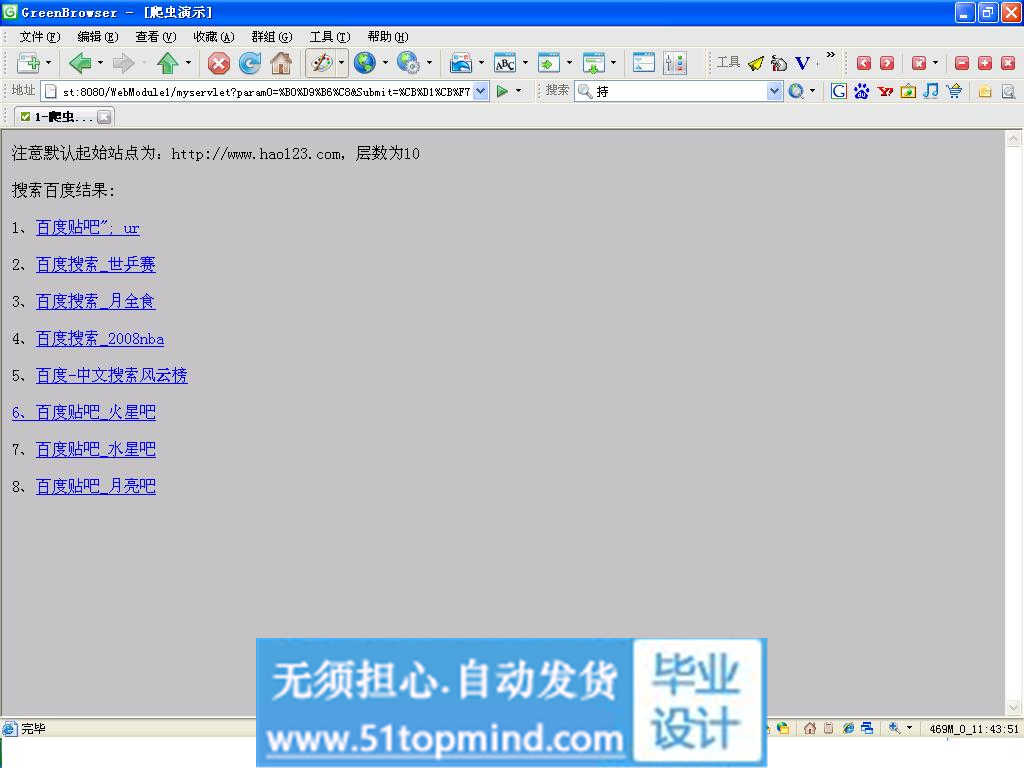Click the yellow paper plane icon
The width and height of the screenshot is (1024, 768).
tap(756, 63)
